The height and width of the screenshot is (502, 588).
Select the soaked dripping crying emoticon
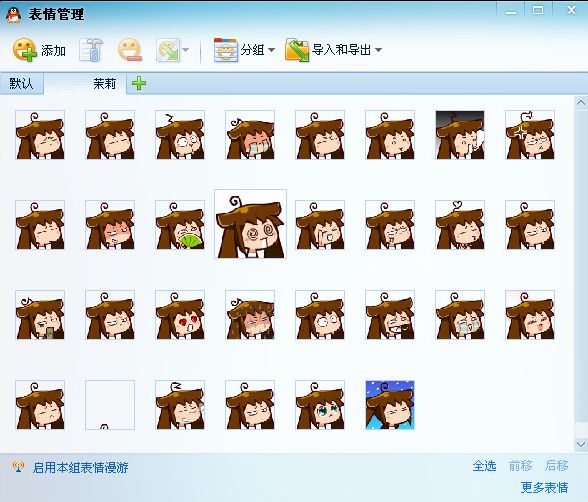click(x=250, y=315)
